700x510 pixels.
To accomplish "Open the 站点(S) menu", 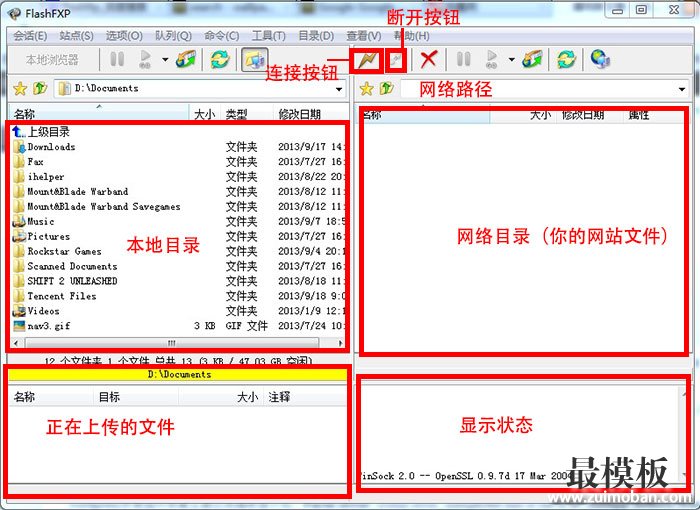I will (76, 35).
